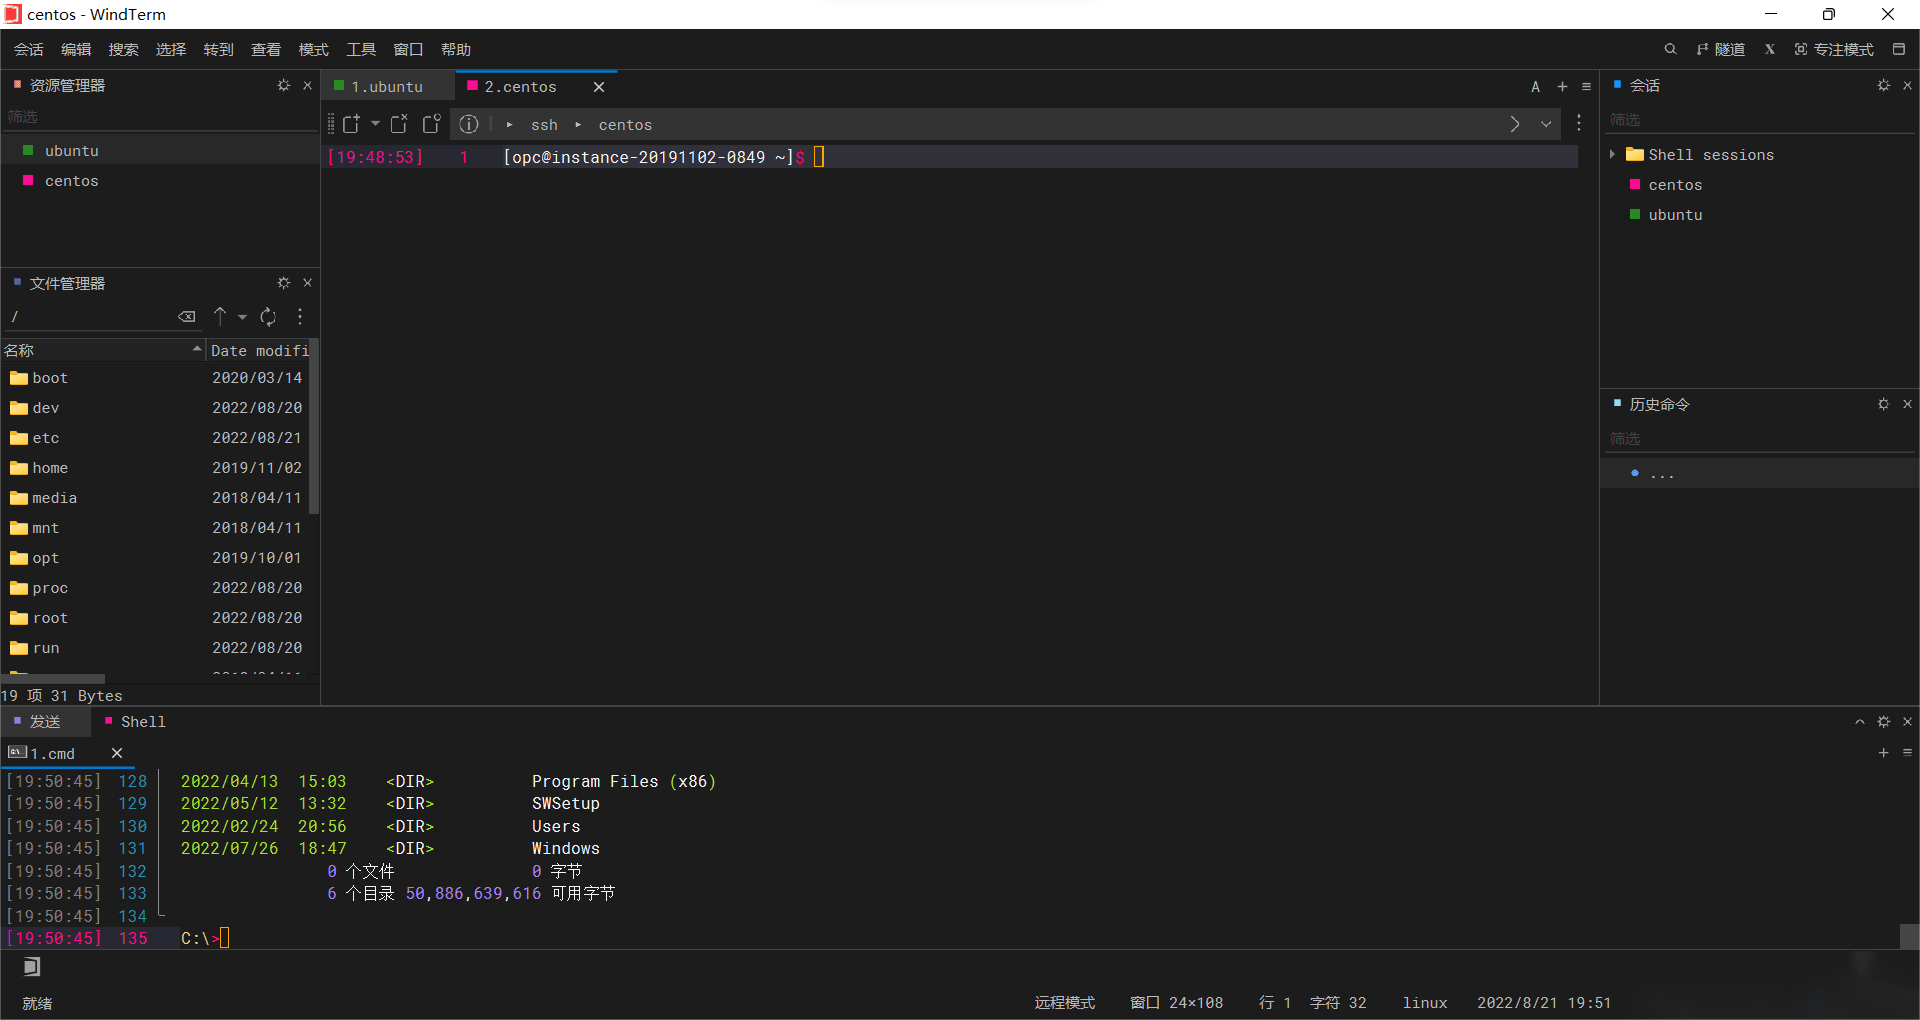The image size is (1920, 1020).
Task: Close the 文件管理器 panel
Action: pyautogui.click(x=307, y=283)
